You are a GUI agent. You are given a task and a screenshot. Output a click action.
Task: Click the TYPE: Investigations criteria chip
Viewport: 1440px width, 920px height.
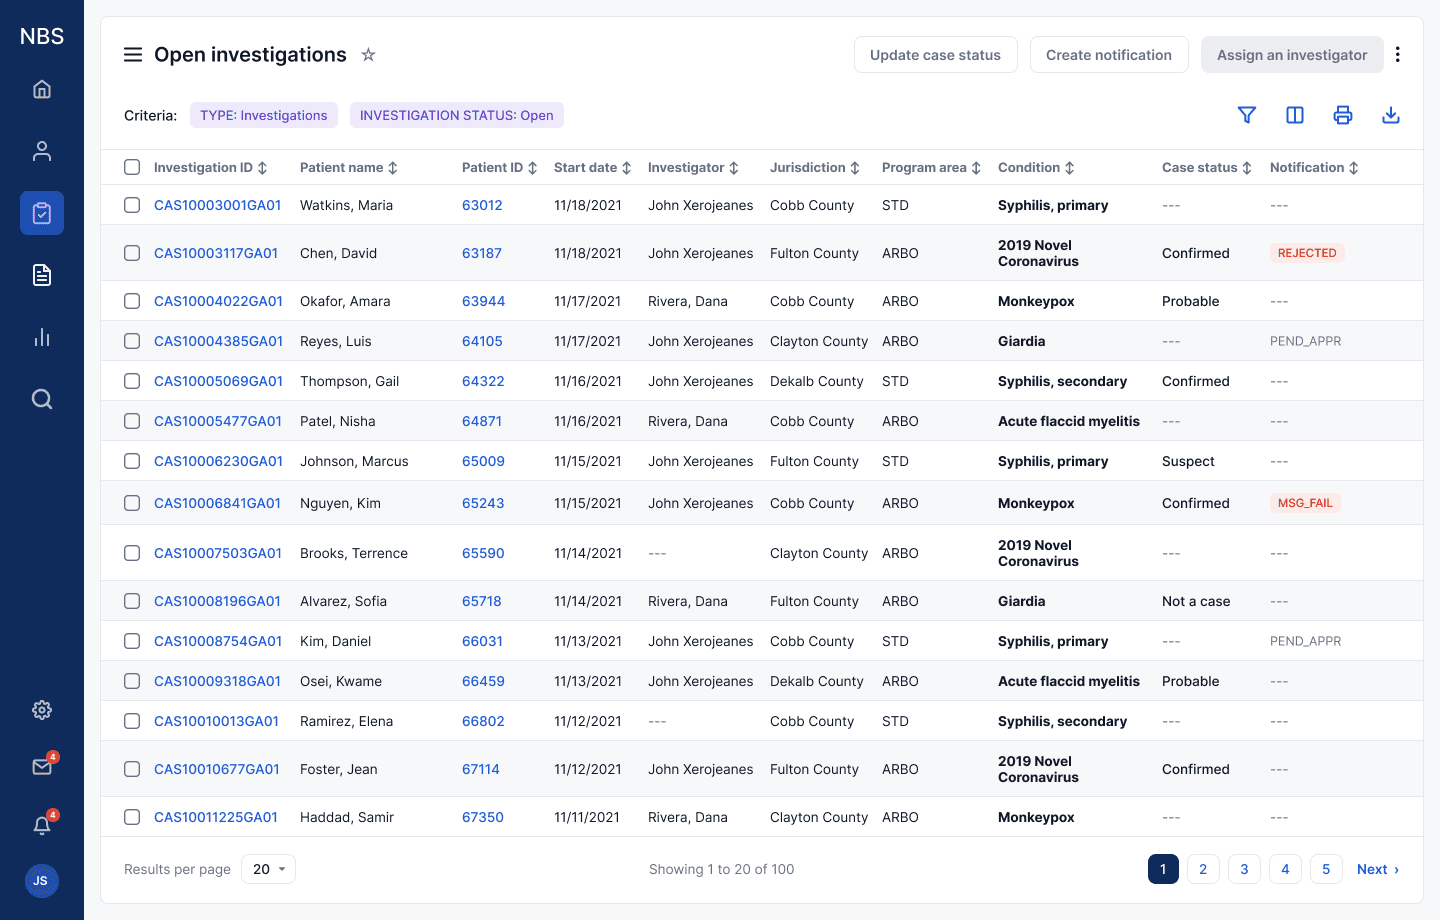264,115
